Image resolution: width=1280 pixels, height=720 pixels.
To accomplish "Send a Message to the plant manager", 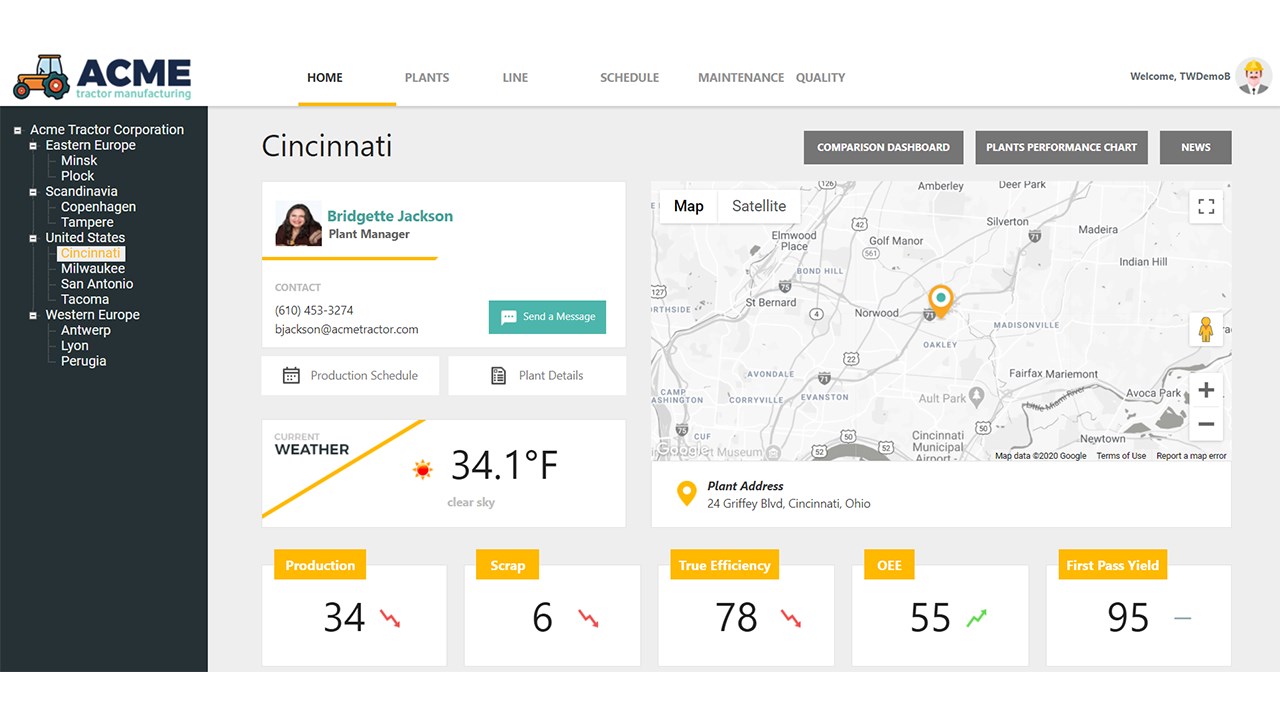I will (547, 317).
